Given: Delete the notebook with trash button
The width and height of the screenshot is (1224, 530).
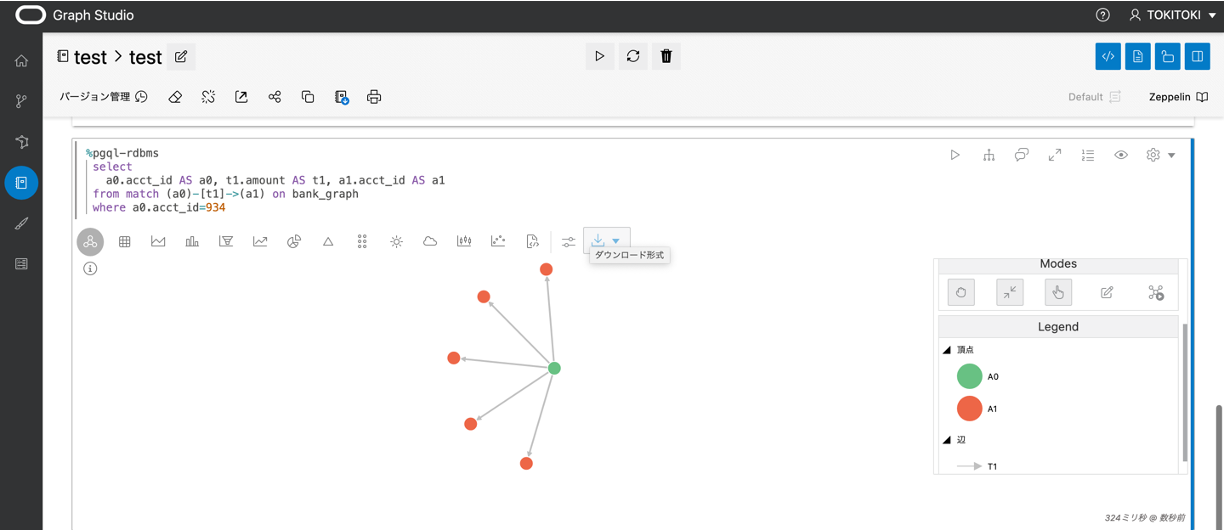Looking at the screenshot, I should click(x=667, y=56).
